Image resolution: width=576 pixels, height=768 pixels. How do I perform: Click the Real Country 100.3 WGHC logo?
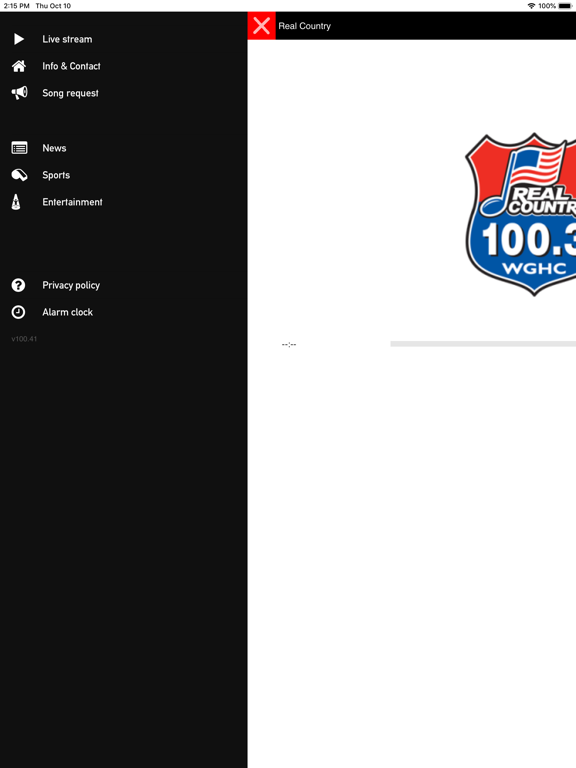pyautogui.click(x=521, y=214)
